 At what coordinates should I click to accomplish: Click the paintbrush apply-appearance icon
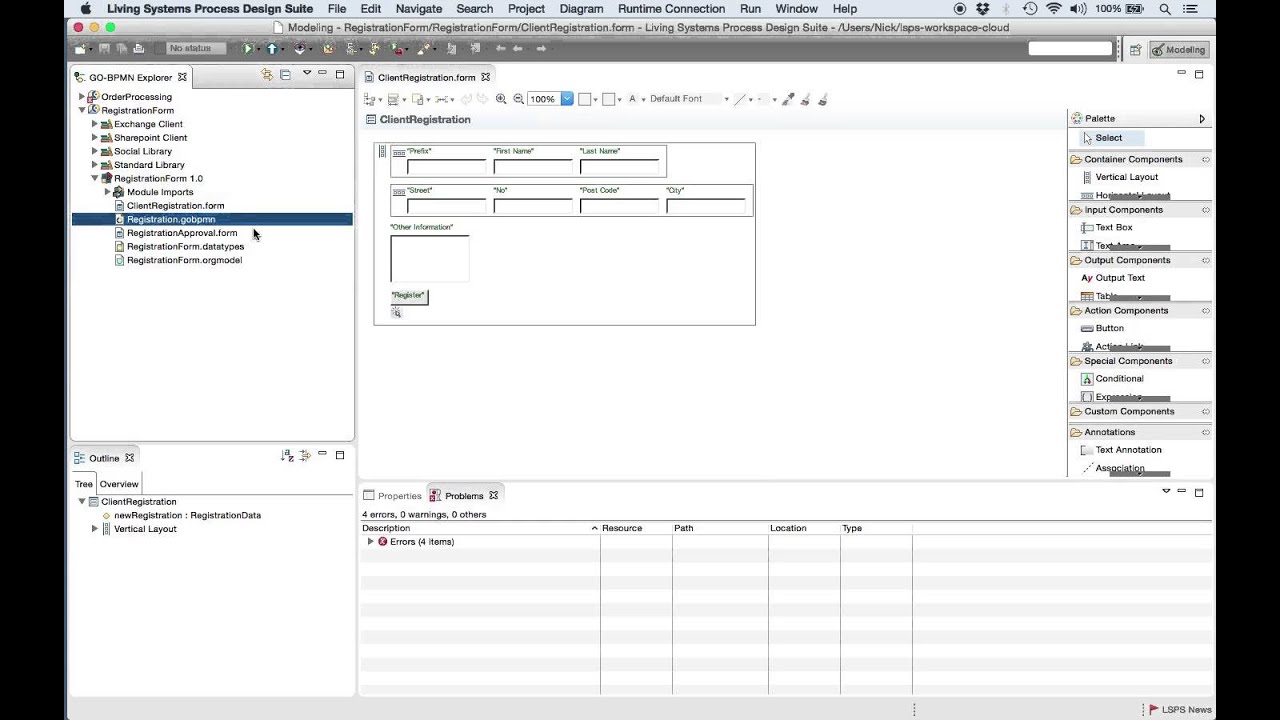point(805,99)
